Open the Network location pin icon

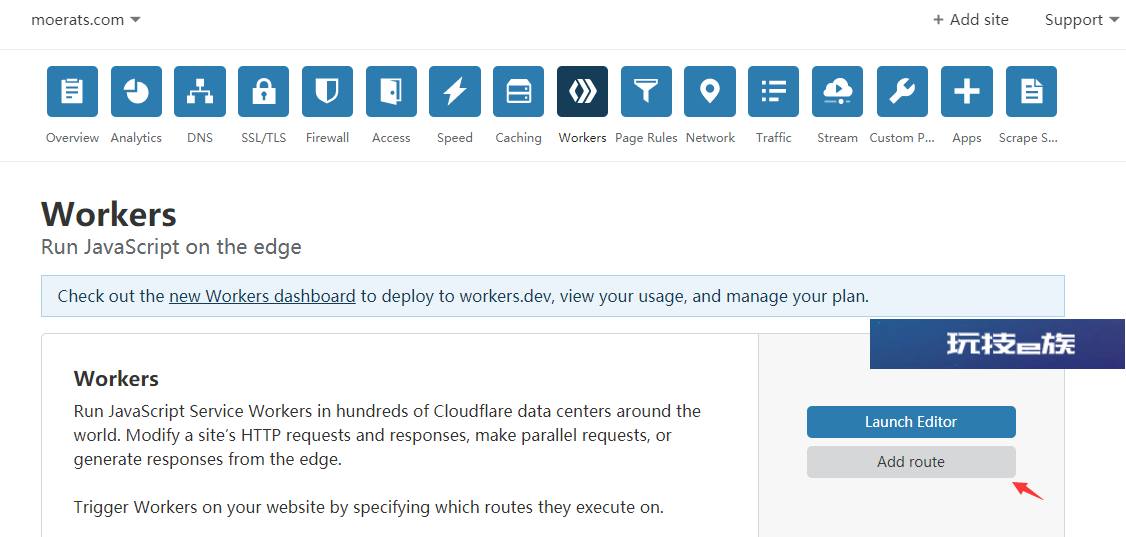pos(710,91)
